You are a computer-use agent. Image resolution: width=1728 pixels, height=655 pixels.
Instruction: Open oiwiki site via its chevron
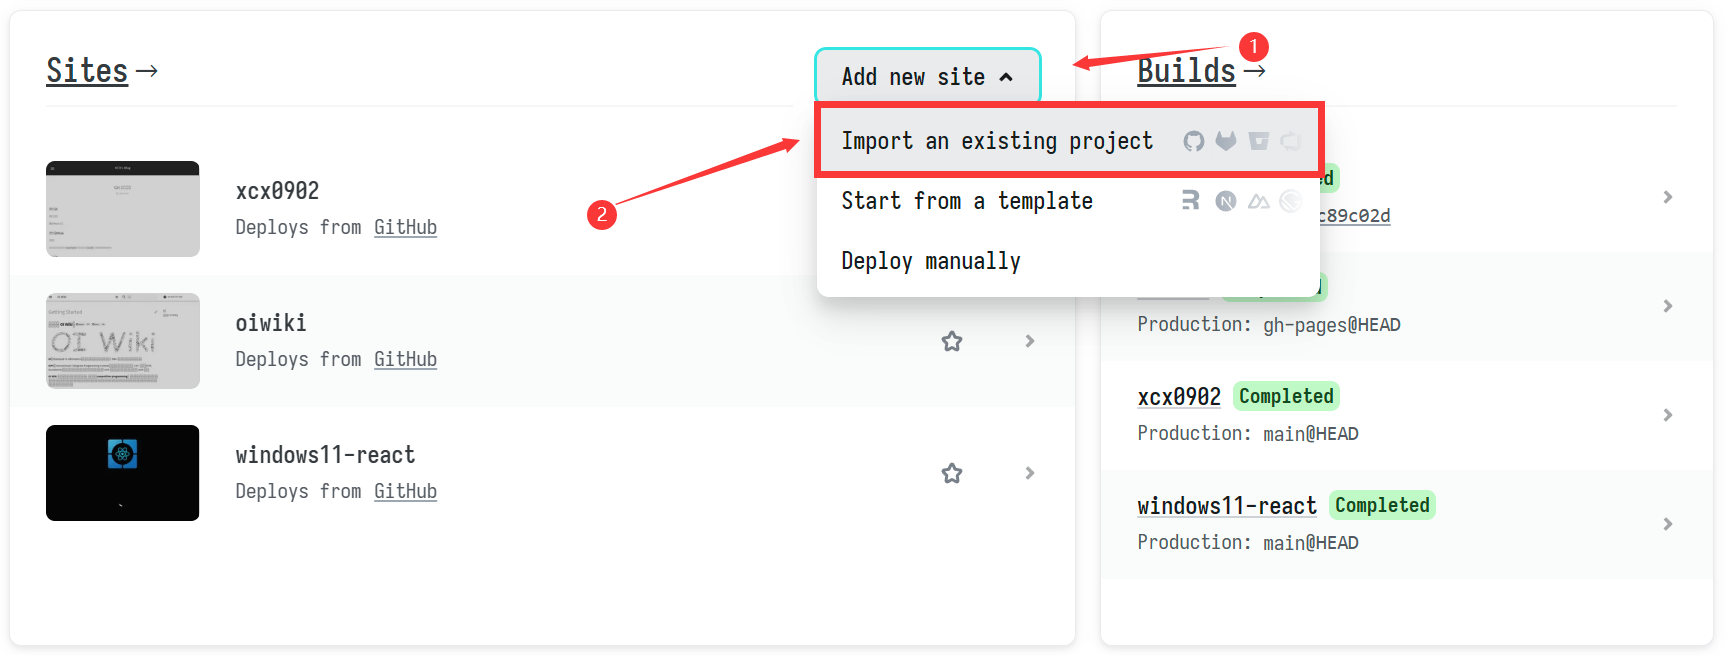pos(1030,341)
